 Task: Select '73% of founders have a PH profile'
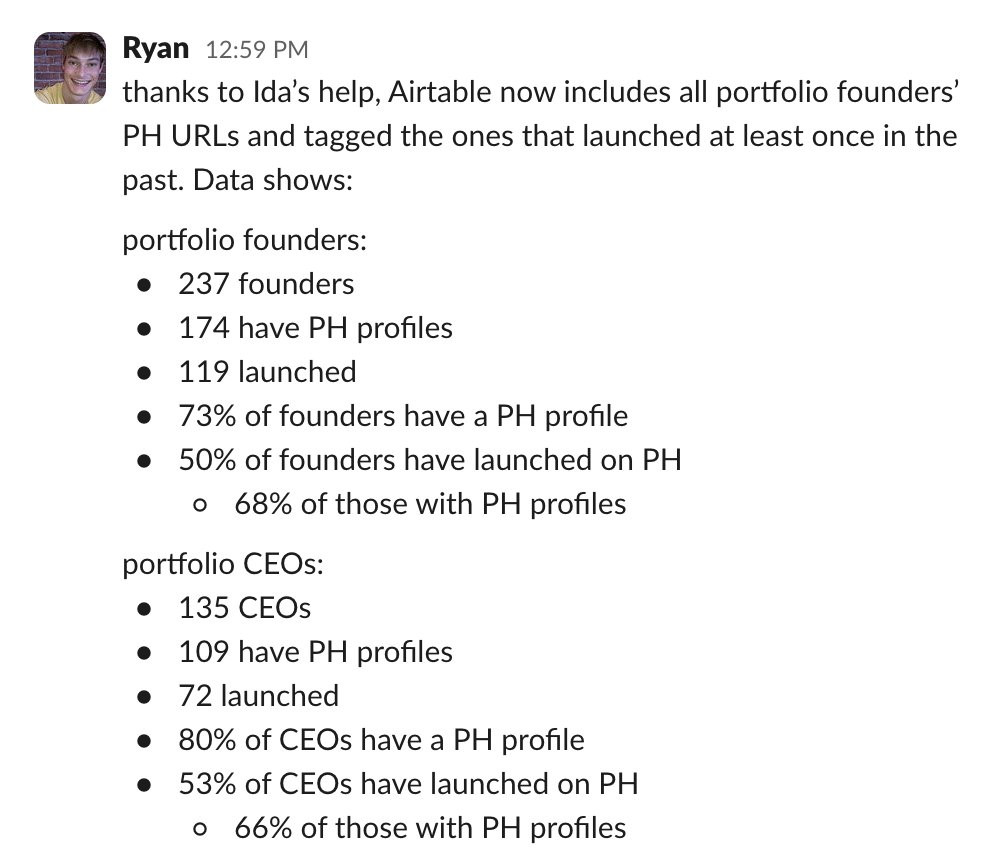tap(403, 416)
